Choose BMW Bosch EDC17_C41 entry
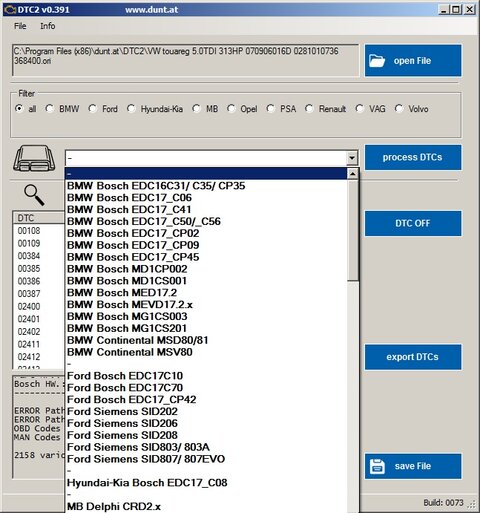This screenshot has width=480, height=513. pos(206,210)
